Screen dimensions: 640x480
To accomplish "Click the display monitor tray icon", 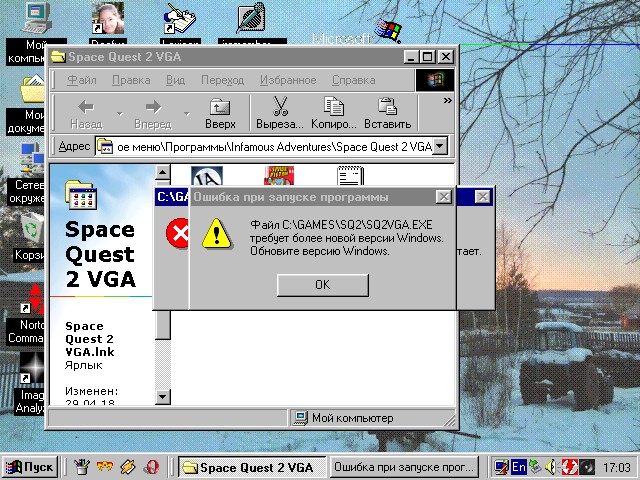I will (501, 467).
